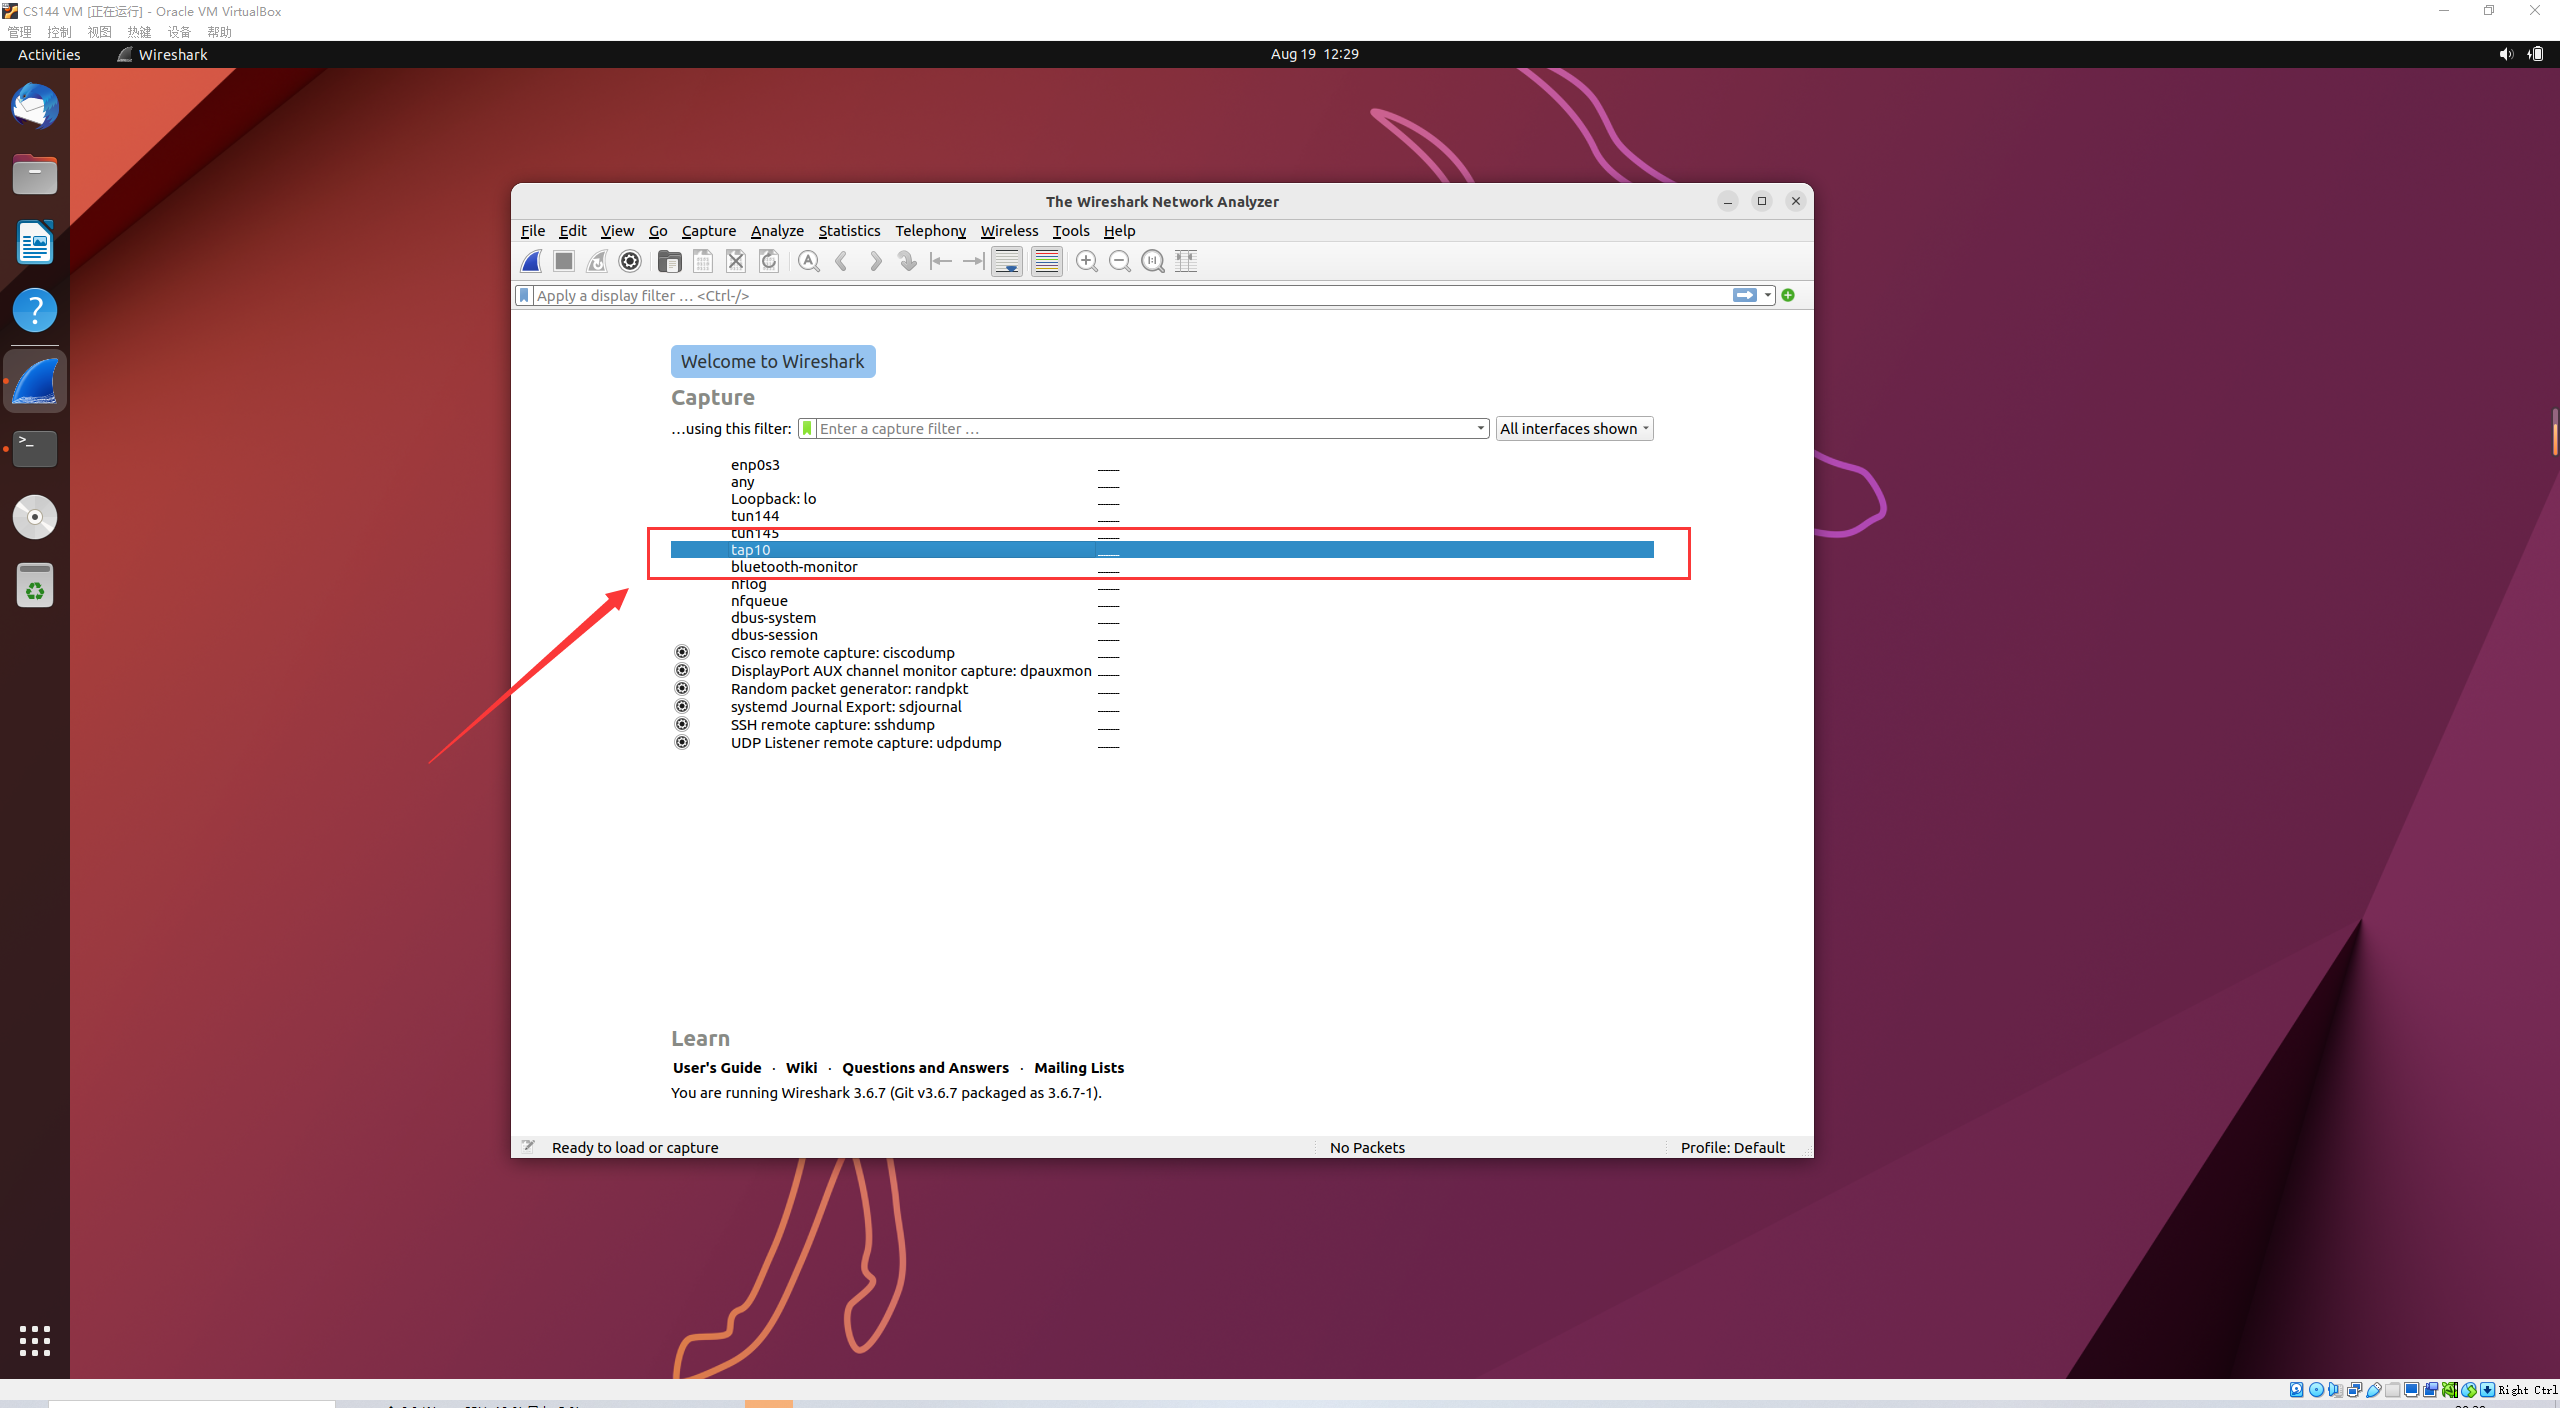The image size is (2560, 1408).
Task: Open the Wireless menu
Action: (1009, 231)
